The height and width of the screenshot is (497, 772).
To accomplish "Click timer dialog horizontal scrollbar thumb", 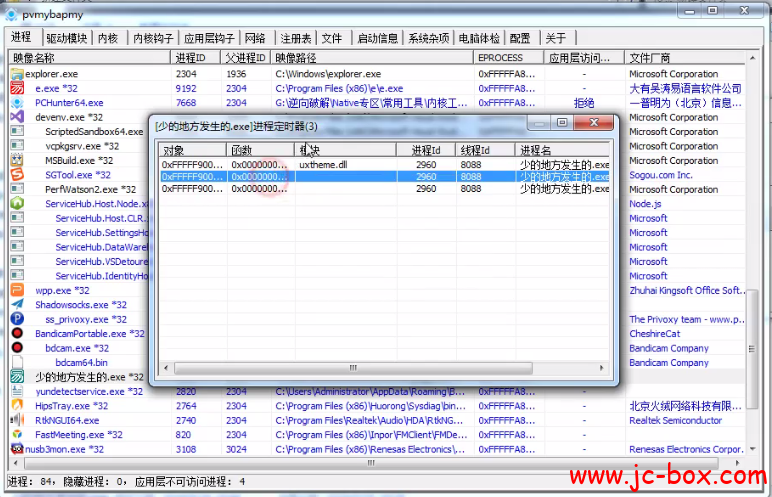I will pos(353,368).
